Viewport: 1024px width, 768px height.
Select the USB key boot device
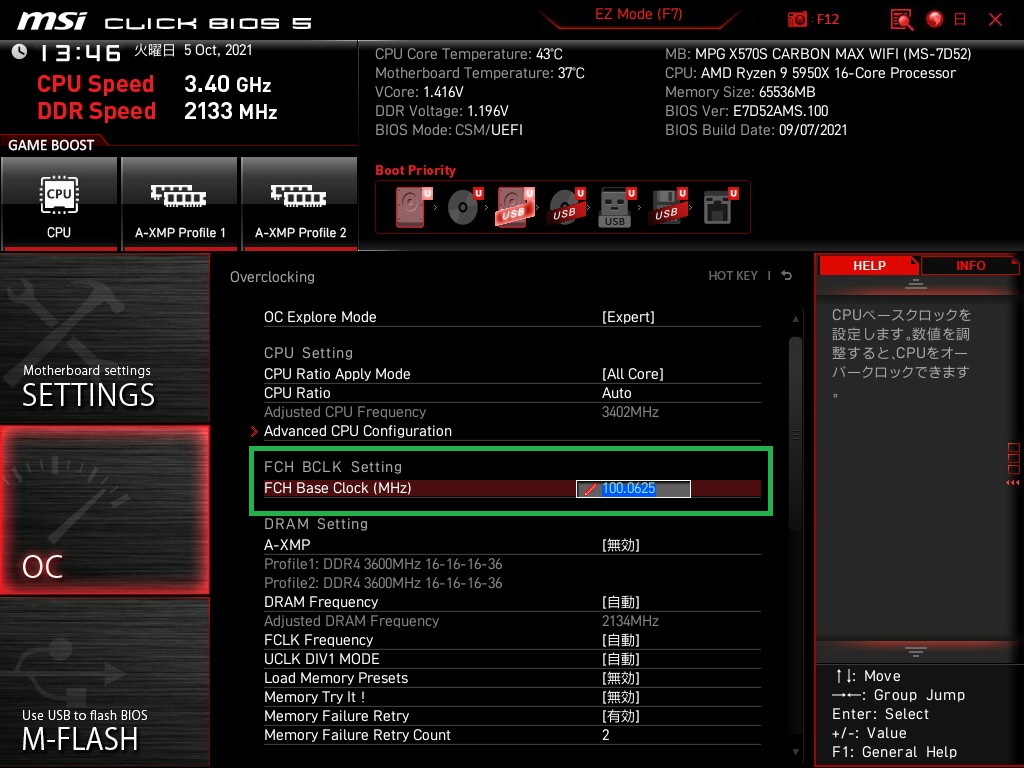coord(616,207)
